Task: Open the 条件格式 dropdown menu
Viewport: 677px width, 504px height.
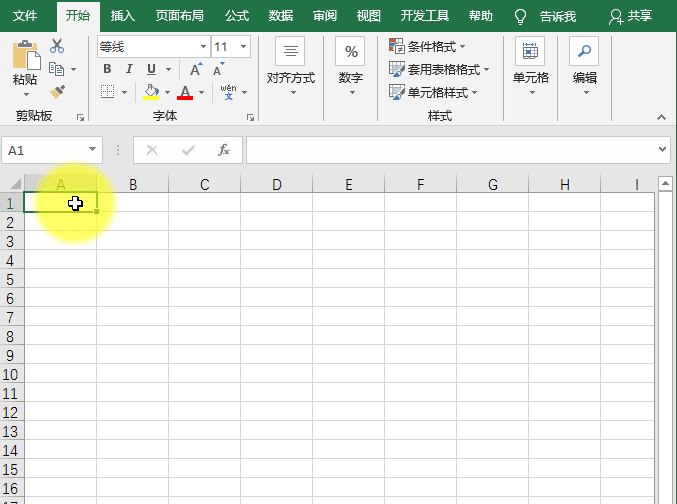Action: point(427,47)
